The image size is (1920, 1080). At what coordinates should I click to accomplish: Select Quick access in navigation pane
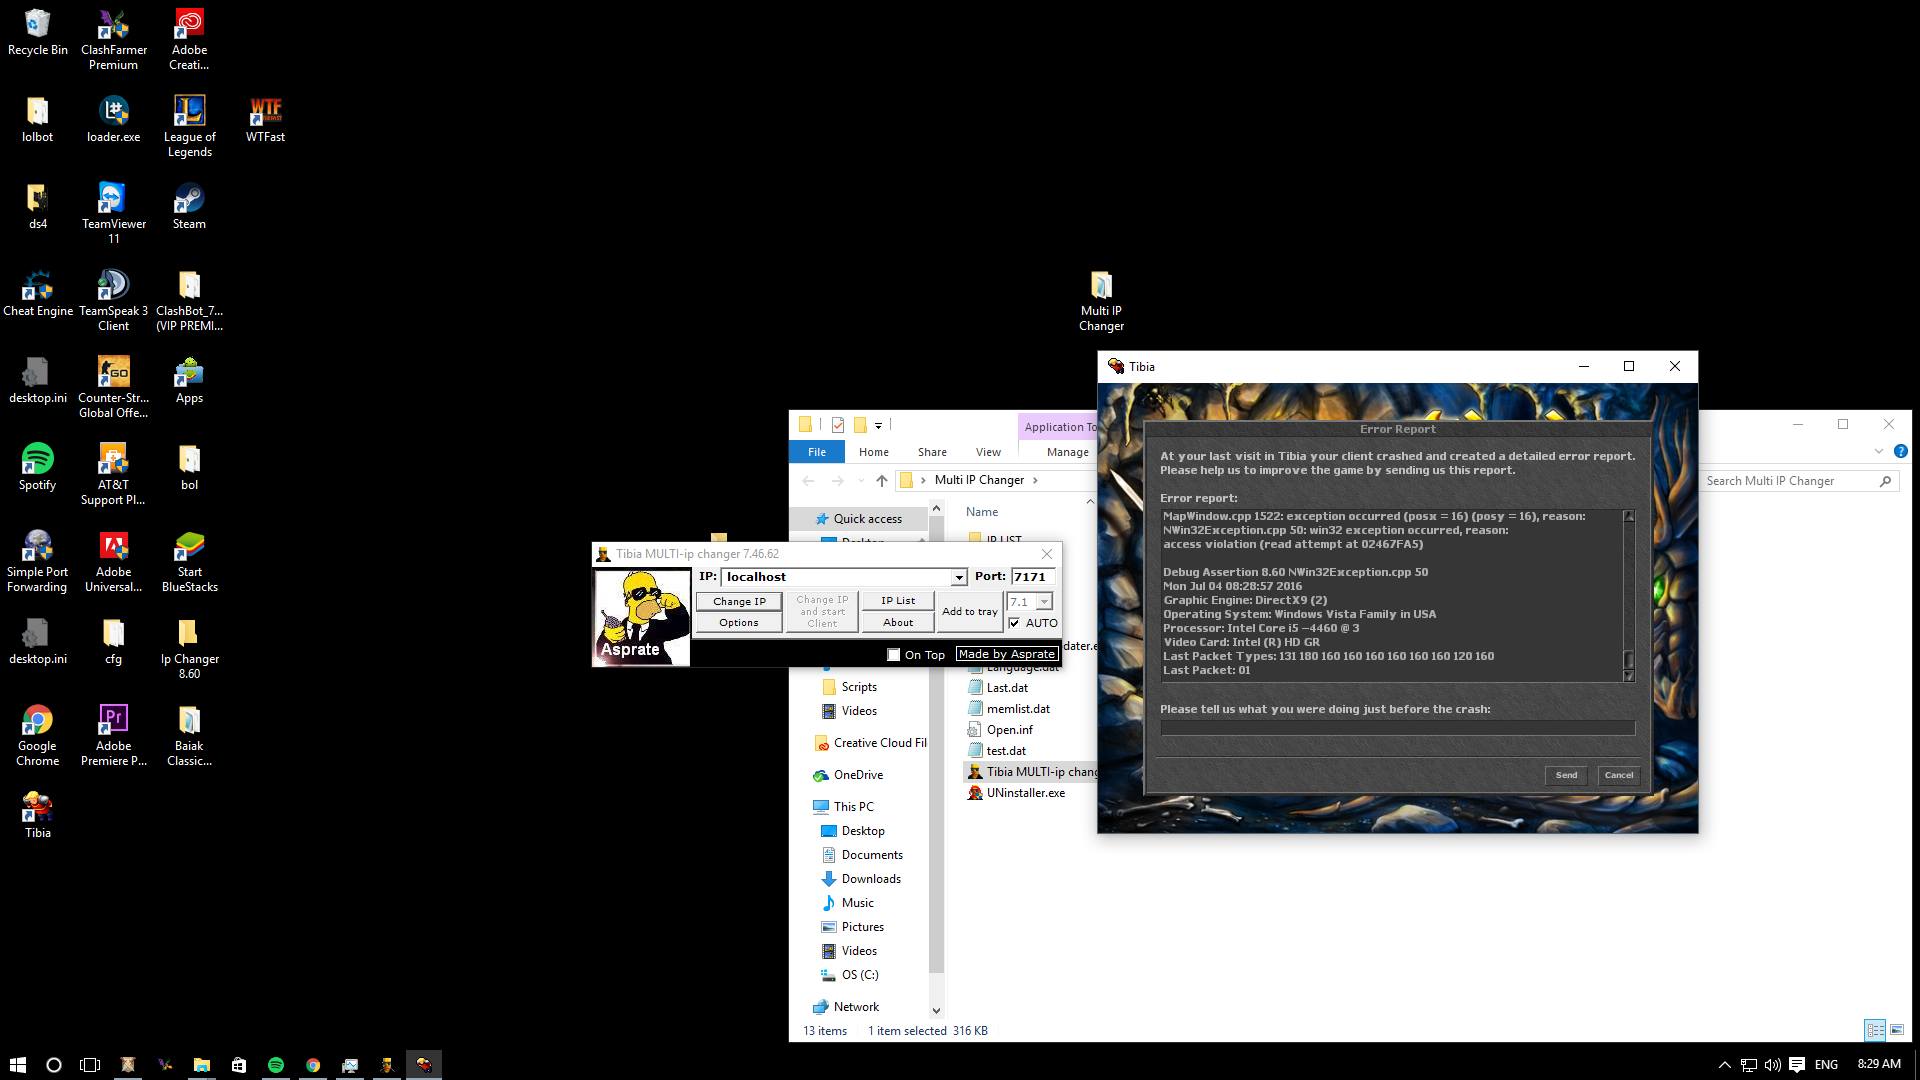pos(867,519)
